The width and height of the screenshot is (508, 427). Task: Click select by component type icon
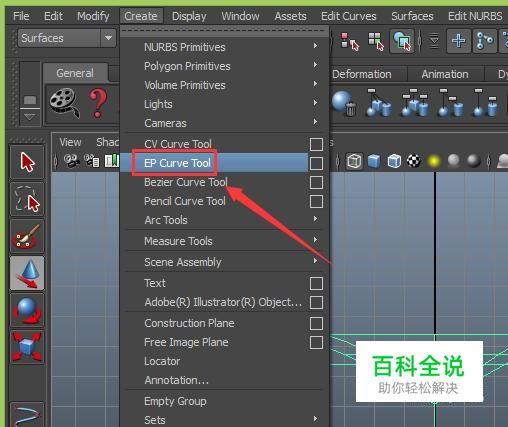(x=402, y=41)
